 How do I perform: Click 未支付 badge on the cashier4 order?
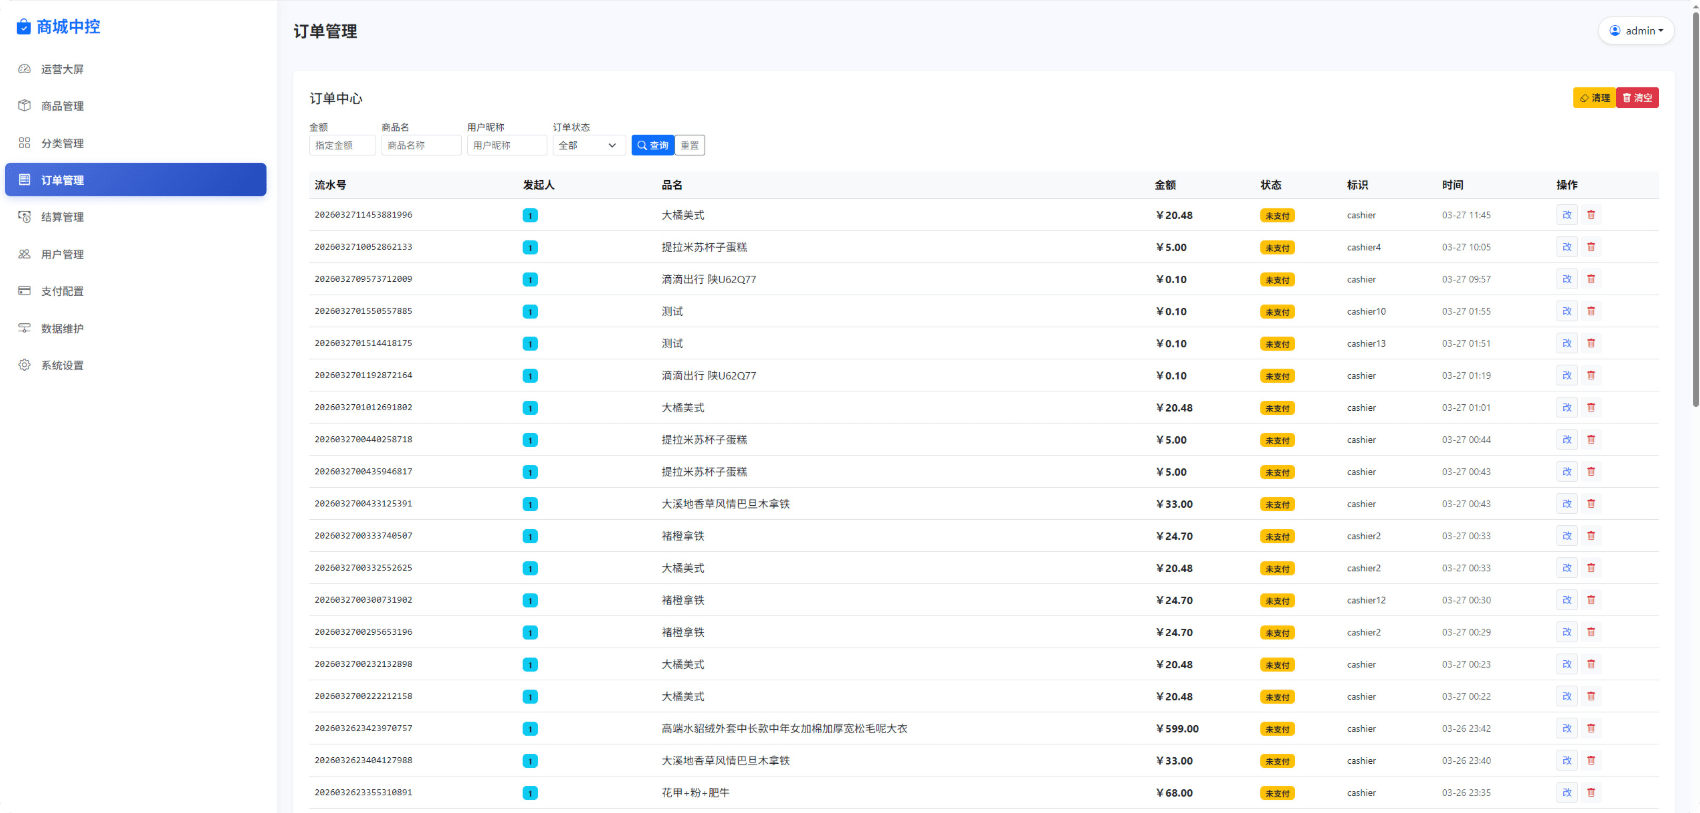[x=1277, y=248]
